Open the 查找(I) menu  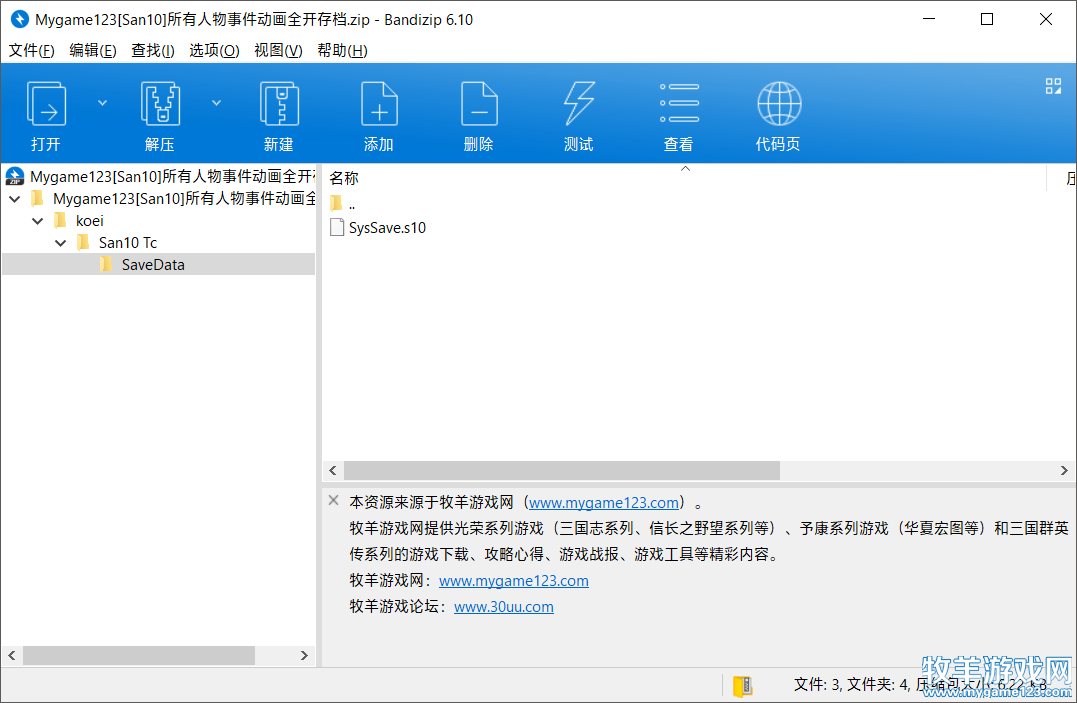(x=152, y=50)
